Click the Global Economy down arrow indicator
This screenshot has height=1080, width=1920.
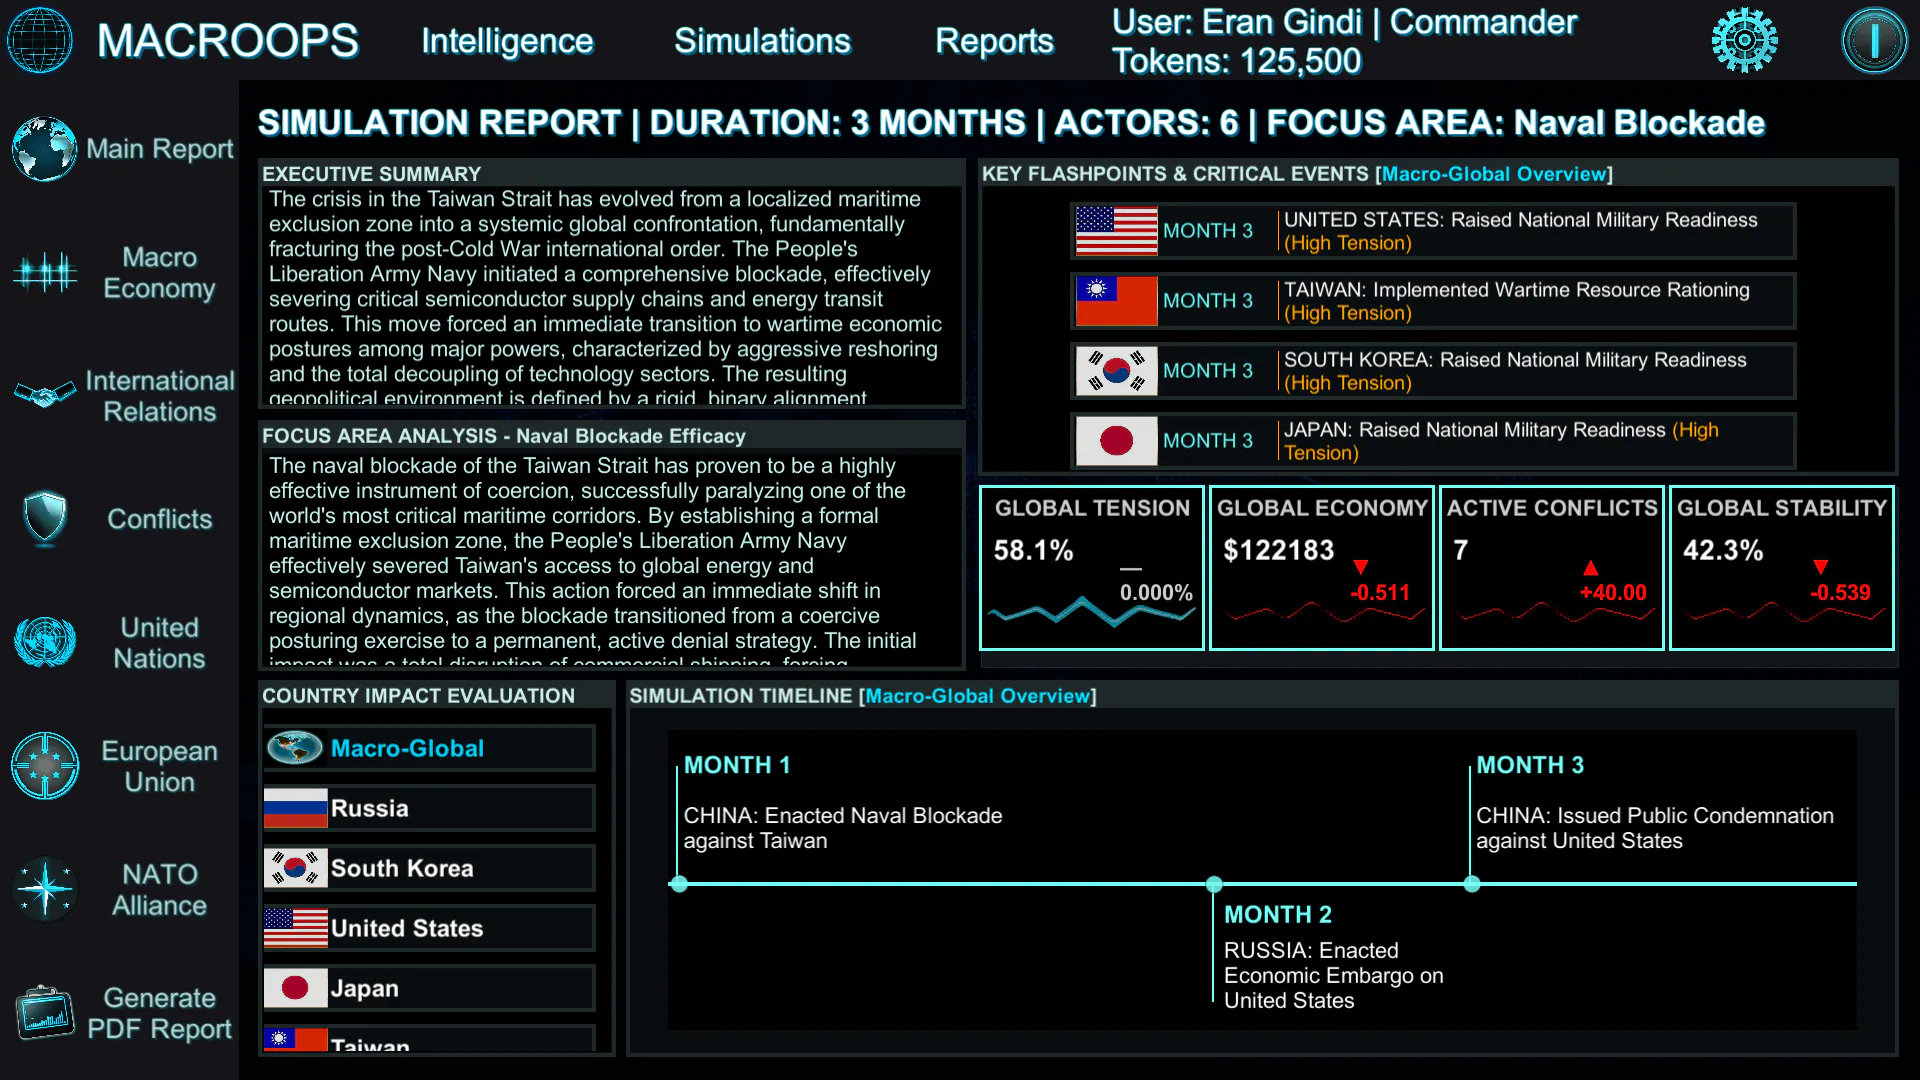click(x=1360, y=567)
